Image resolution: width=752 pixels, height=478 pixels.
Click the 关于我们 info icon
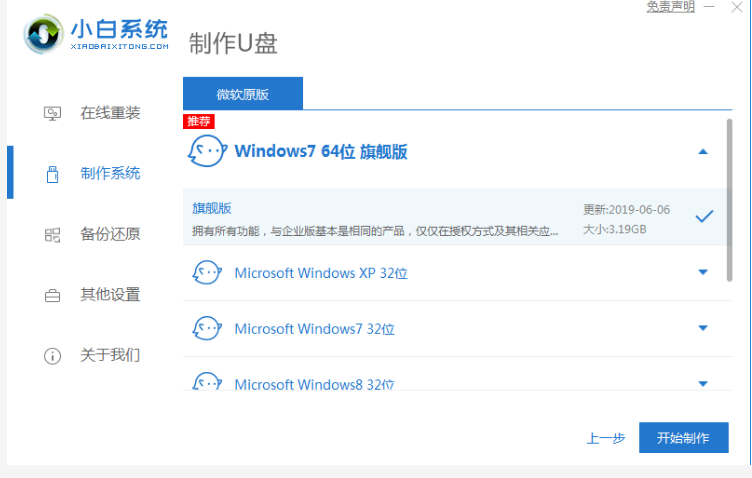tap(53, 356)
